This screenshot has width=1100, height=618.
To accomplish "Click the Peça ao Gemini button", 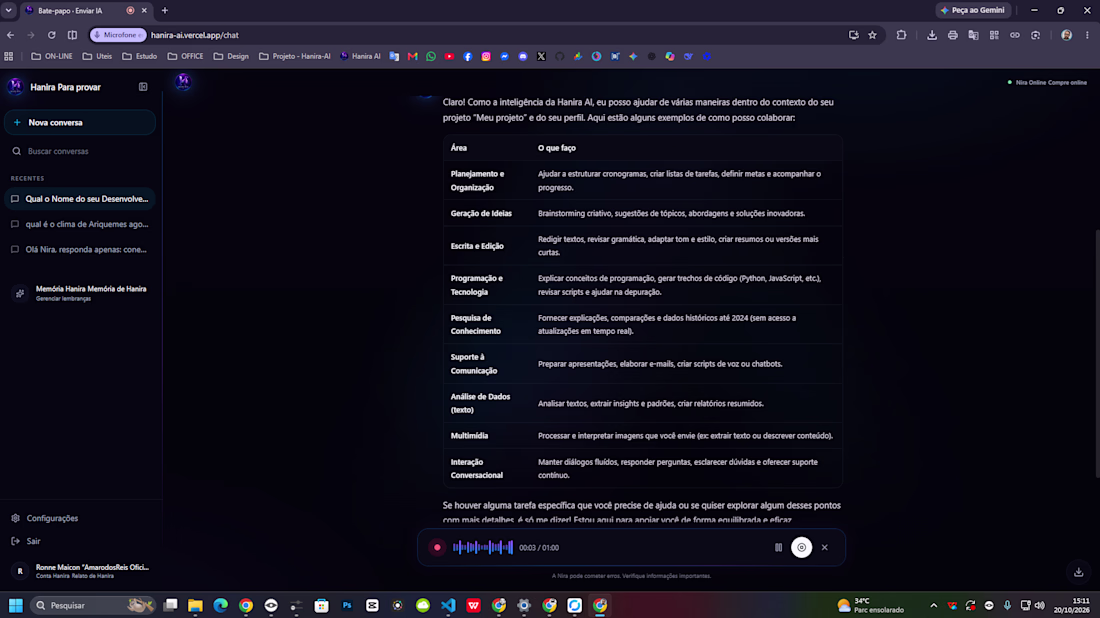I will 972,11.
